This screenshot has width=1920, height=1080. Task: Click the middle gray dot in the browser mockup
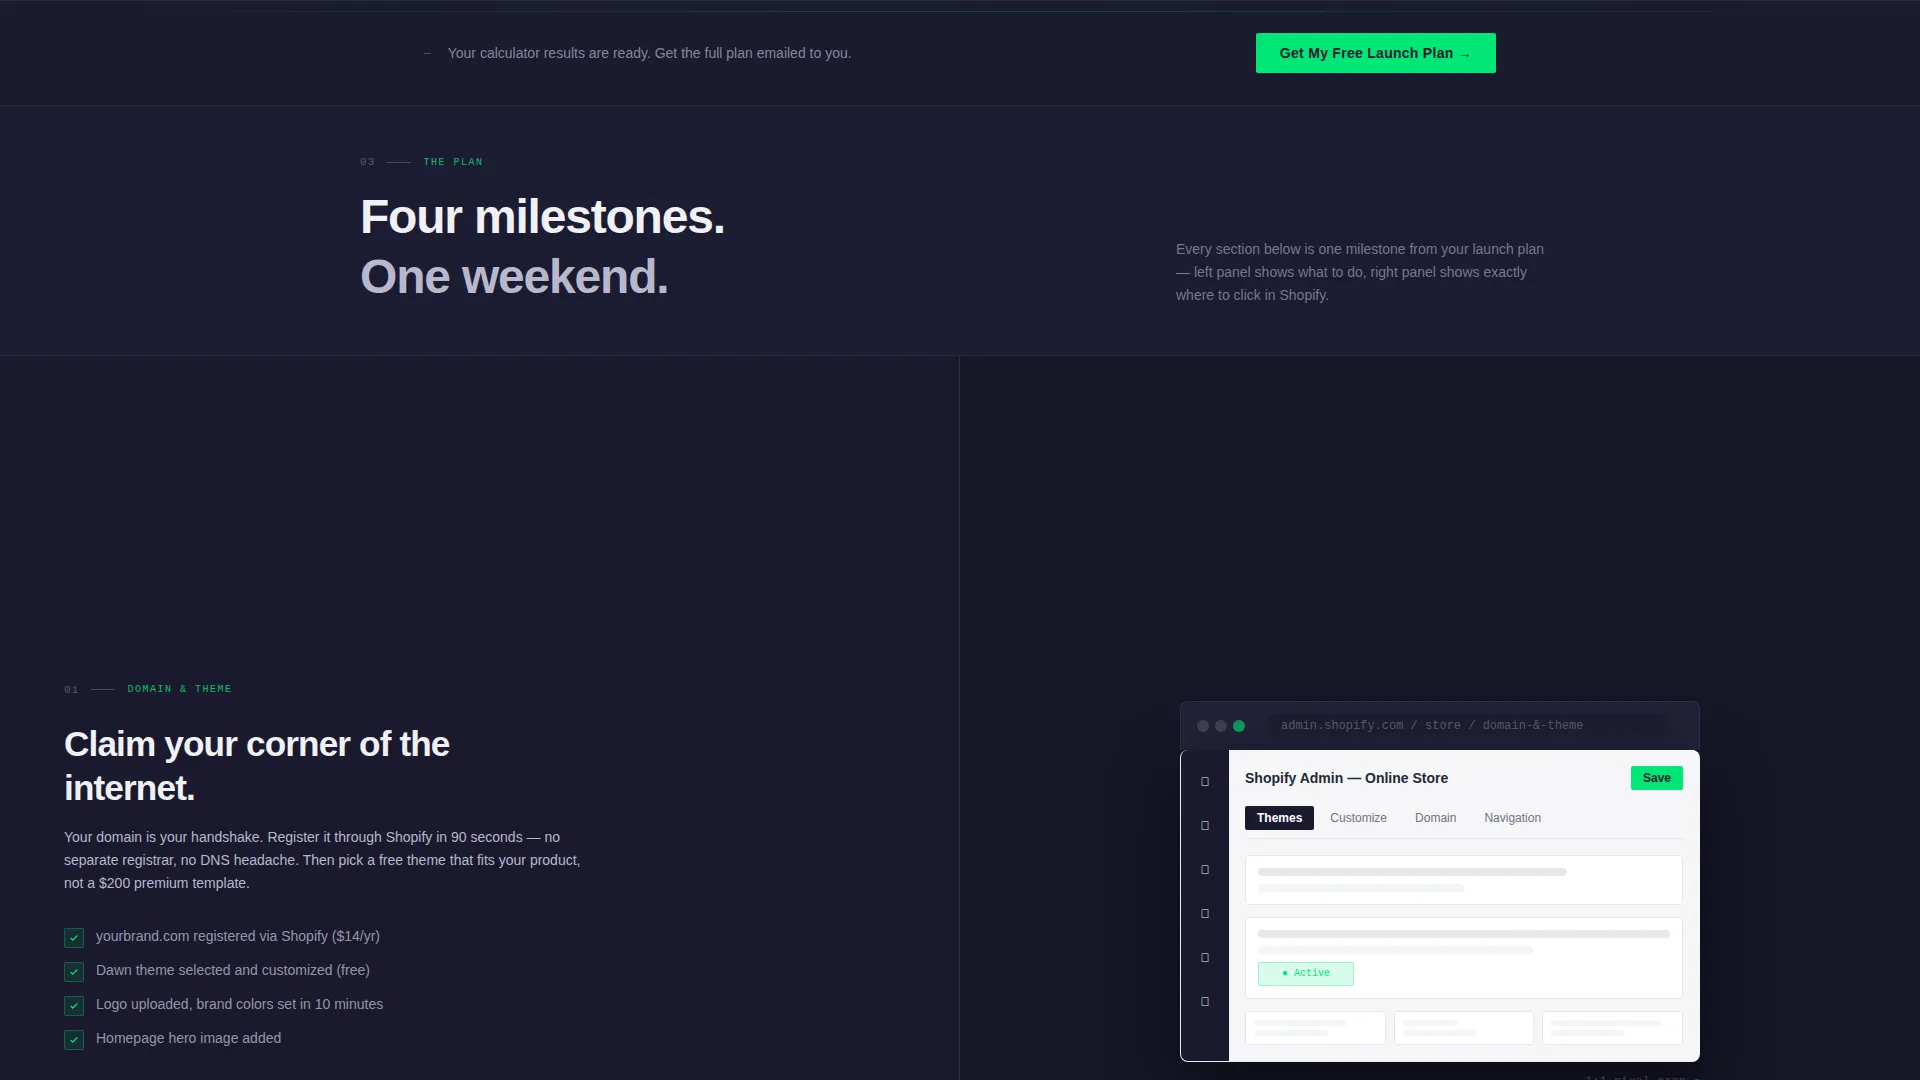point(1221,726)
